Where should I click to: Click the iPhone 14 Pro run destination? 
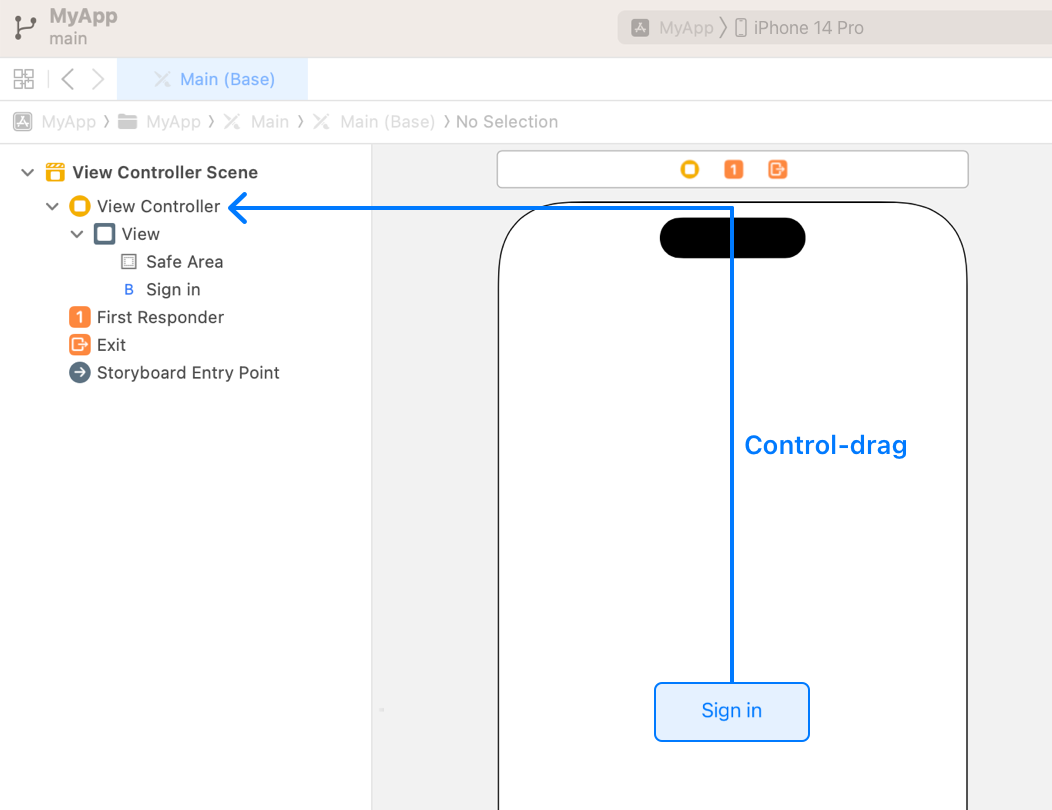[x=811, y=27]
